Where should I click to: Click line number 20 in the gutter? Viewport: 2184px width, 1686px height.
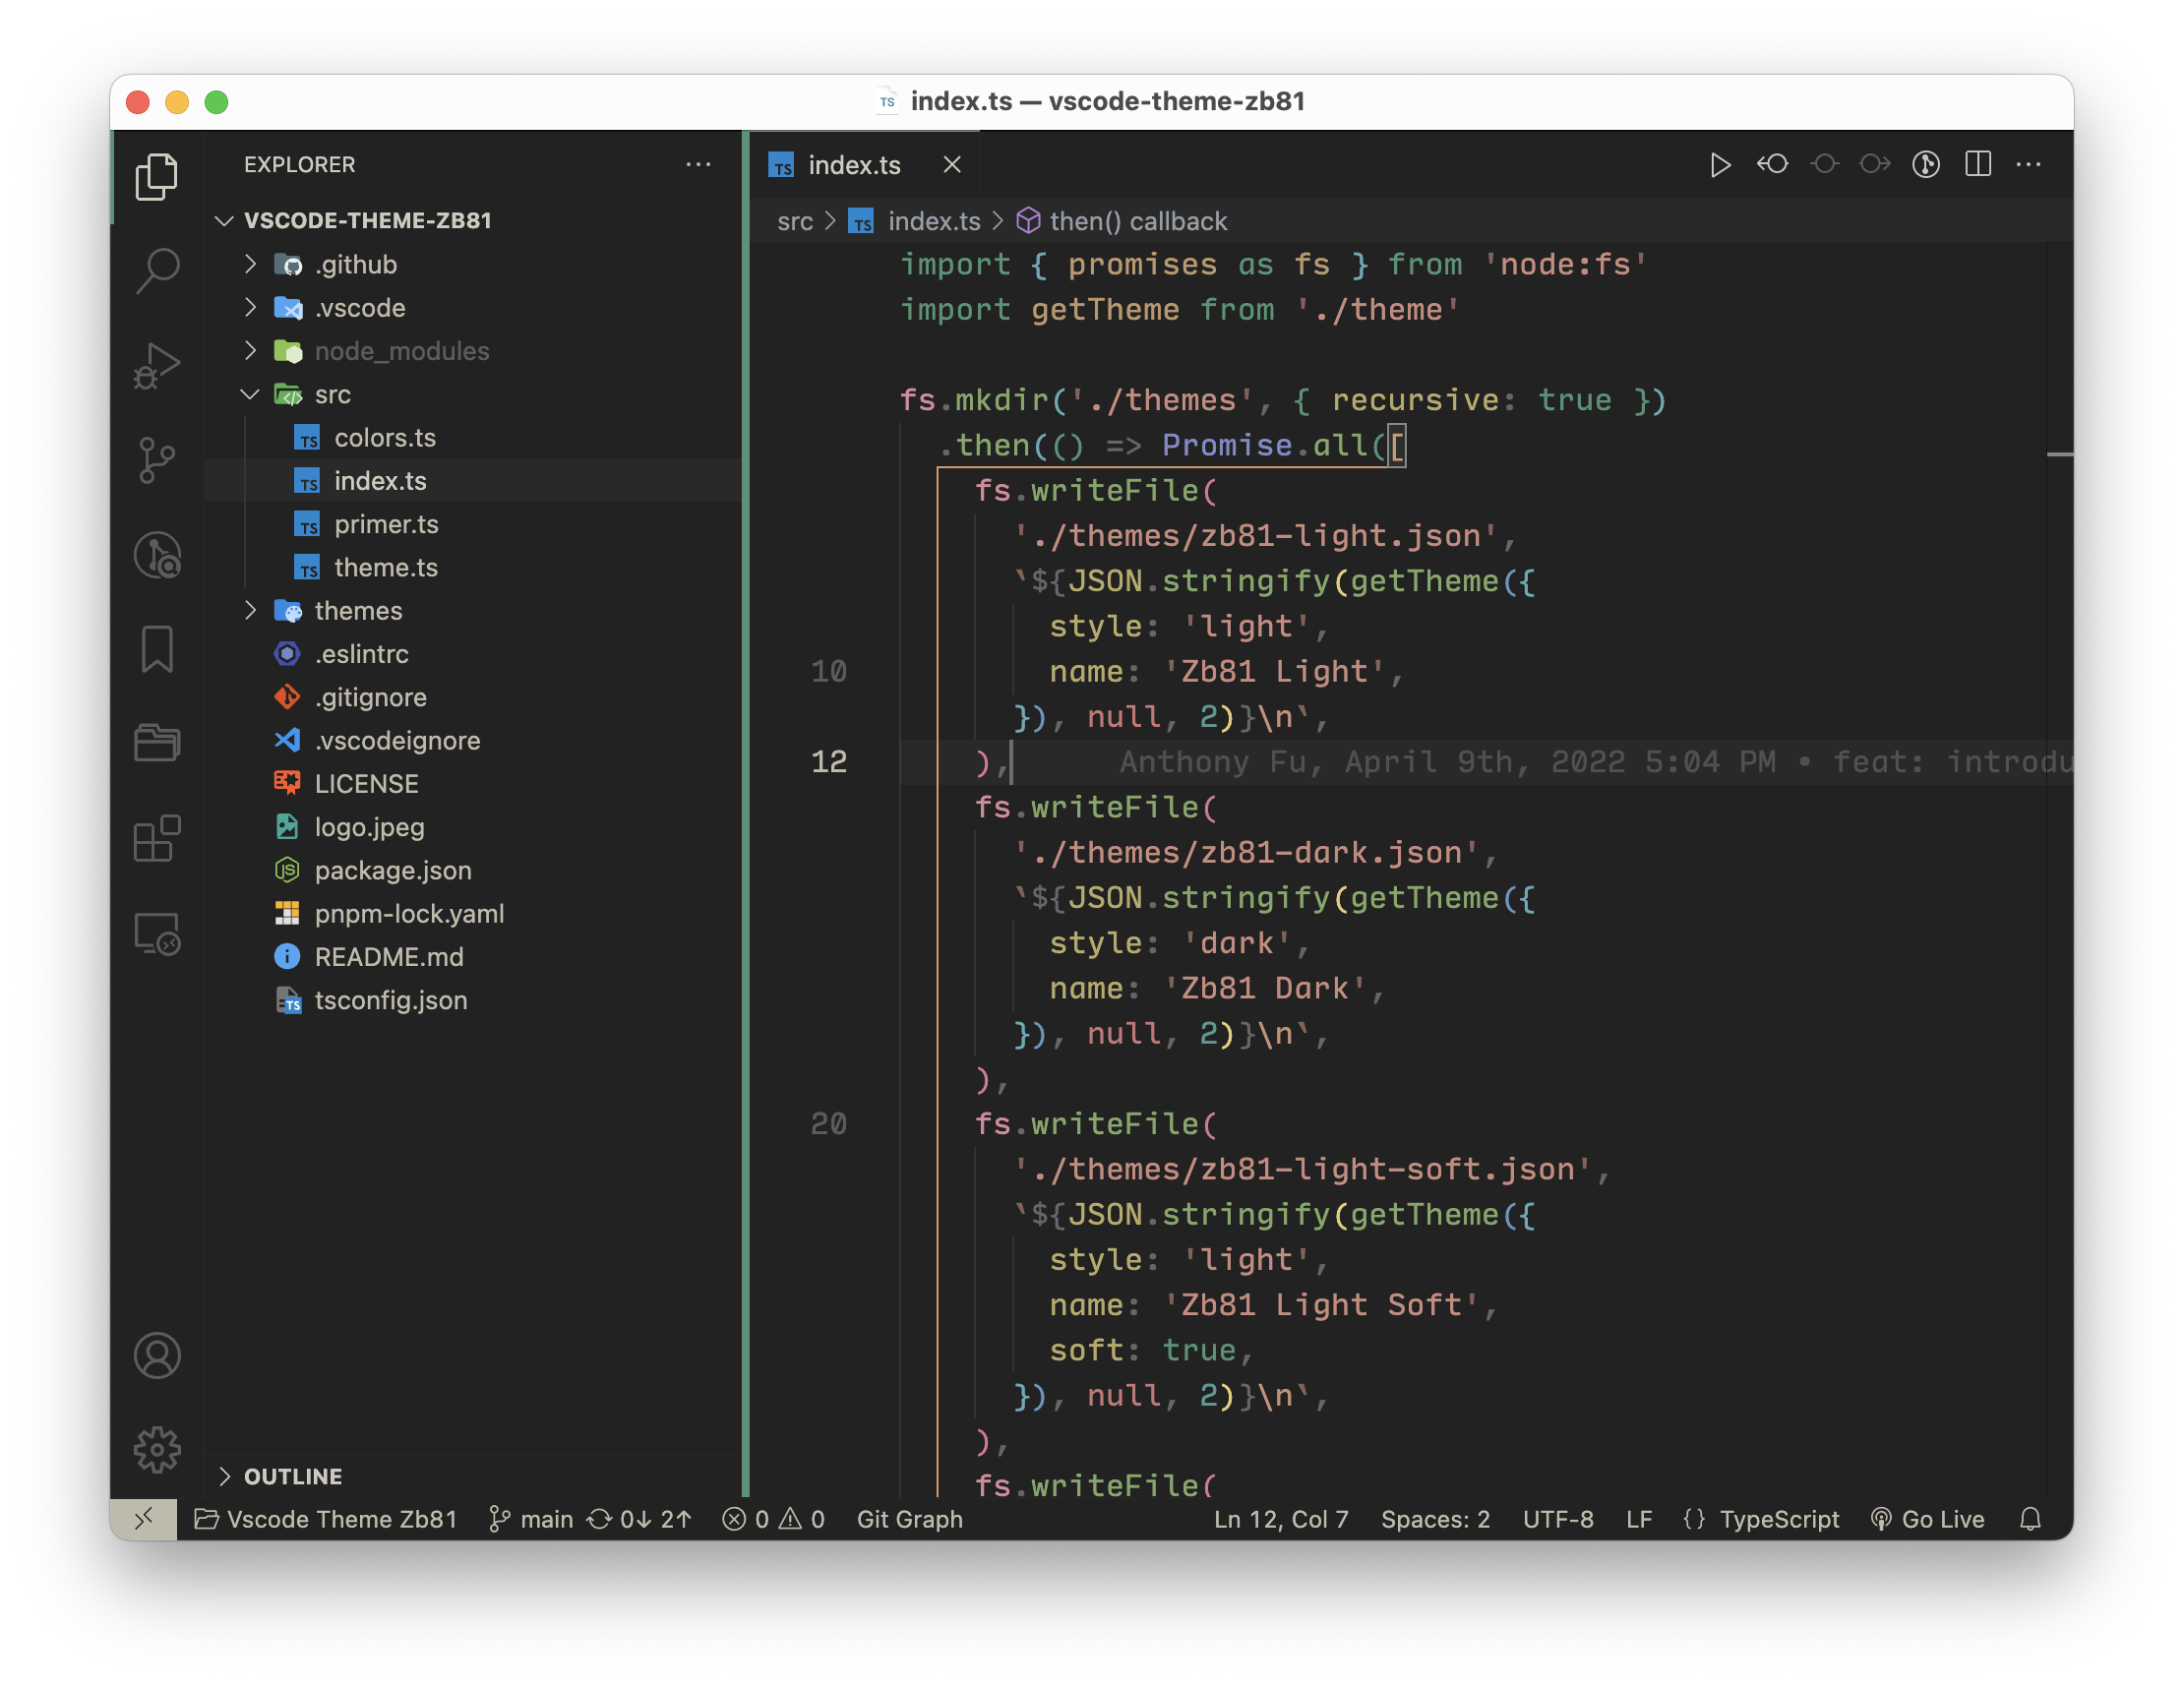829,1124
